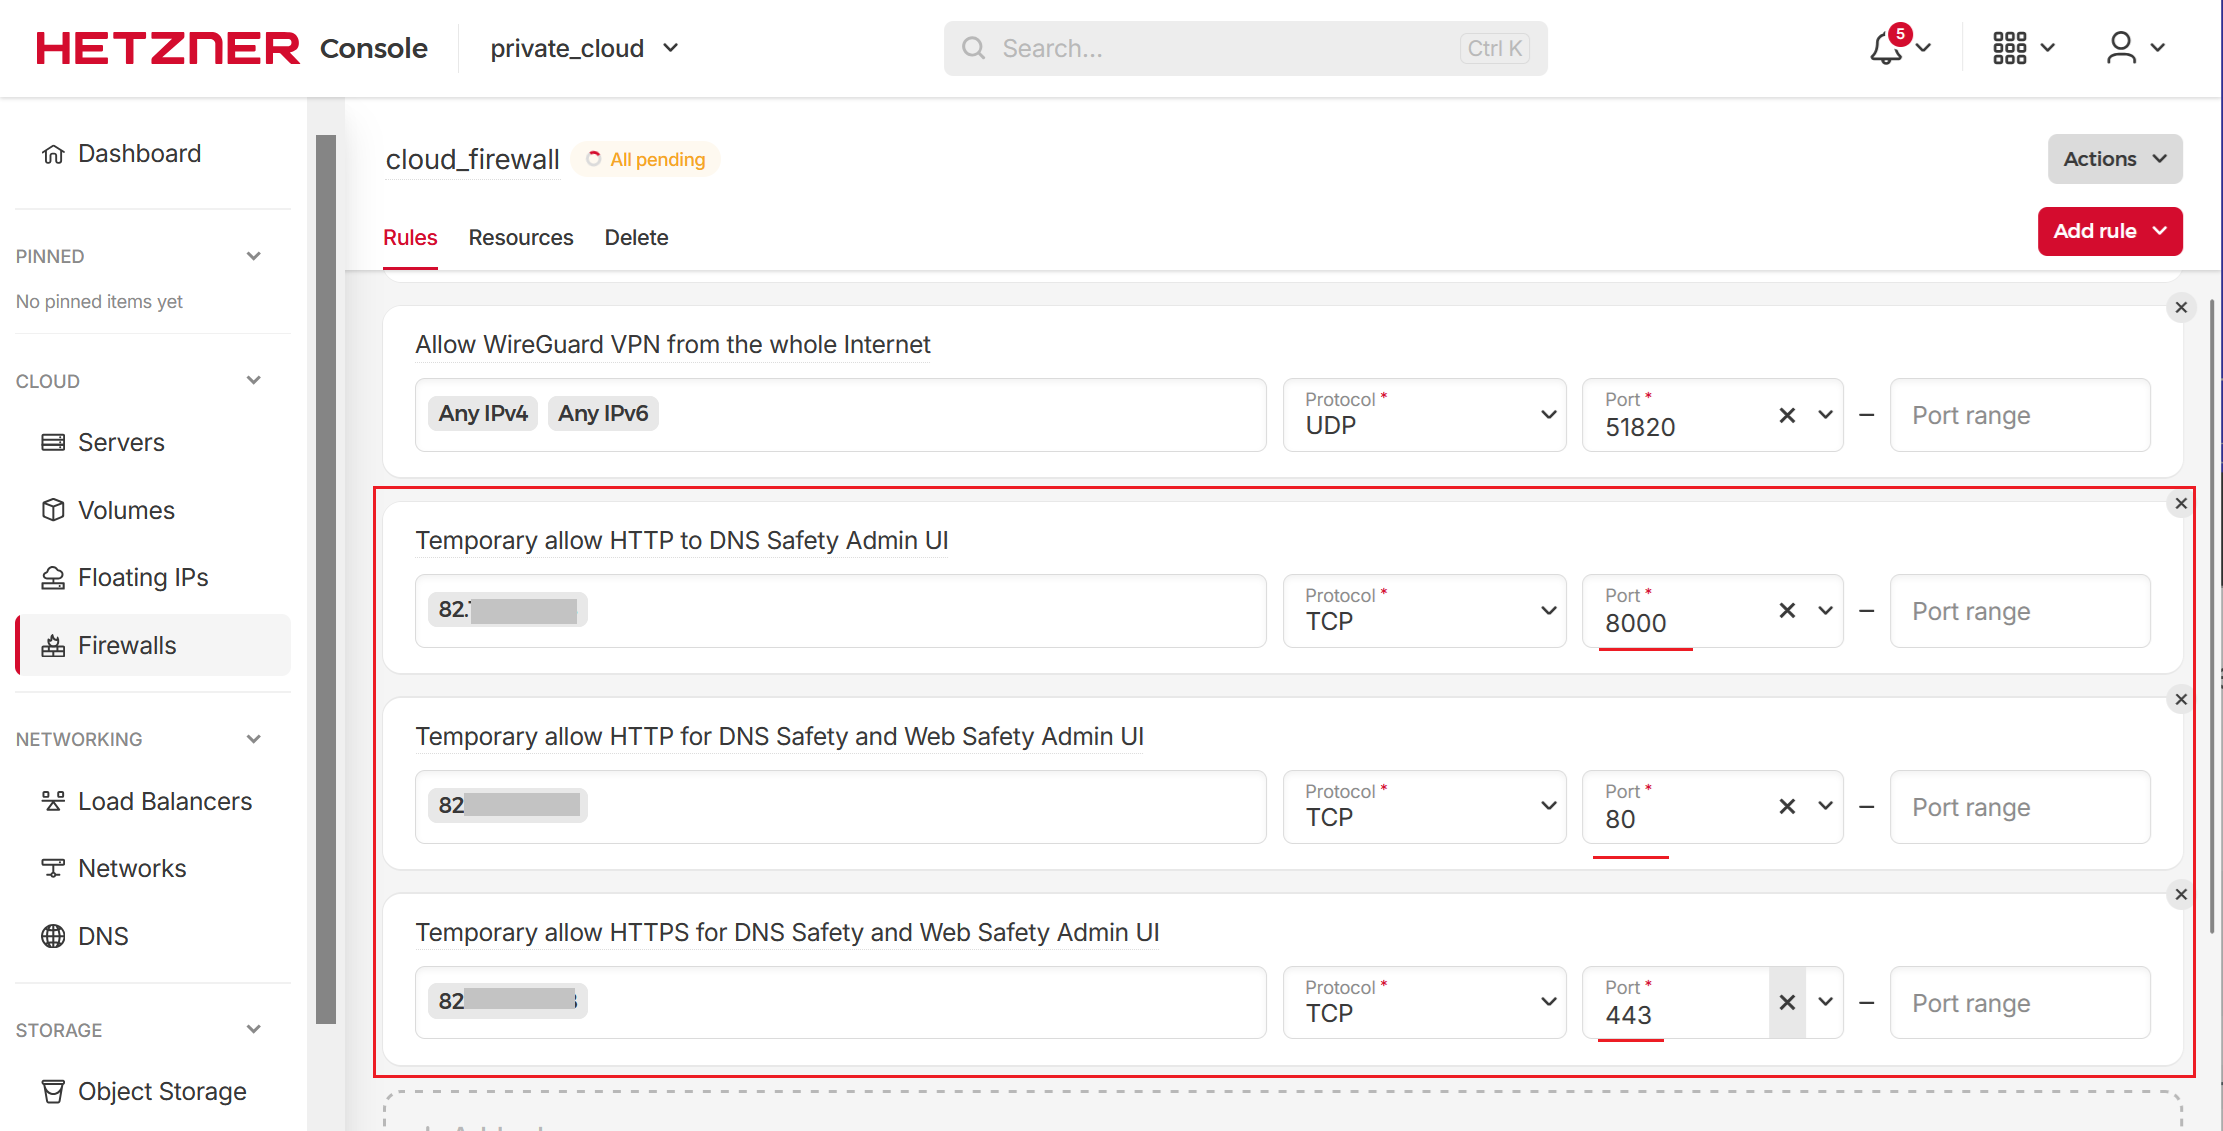Expand port list chevron for port 80

1825,806
